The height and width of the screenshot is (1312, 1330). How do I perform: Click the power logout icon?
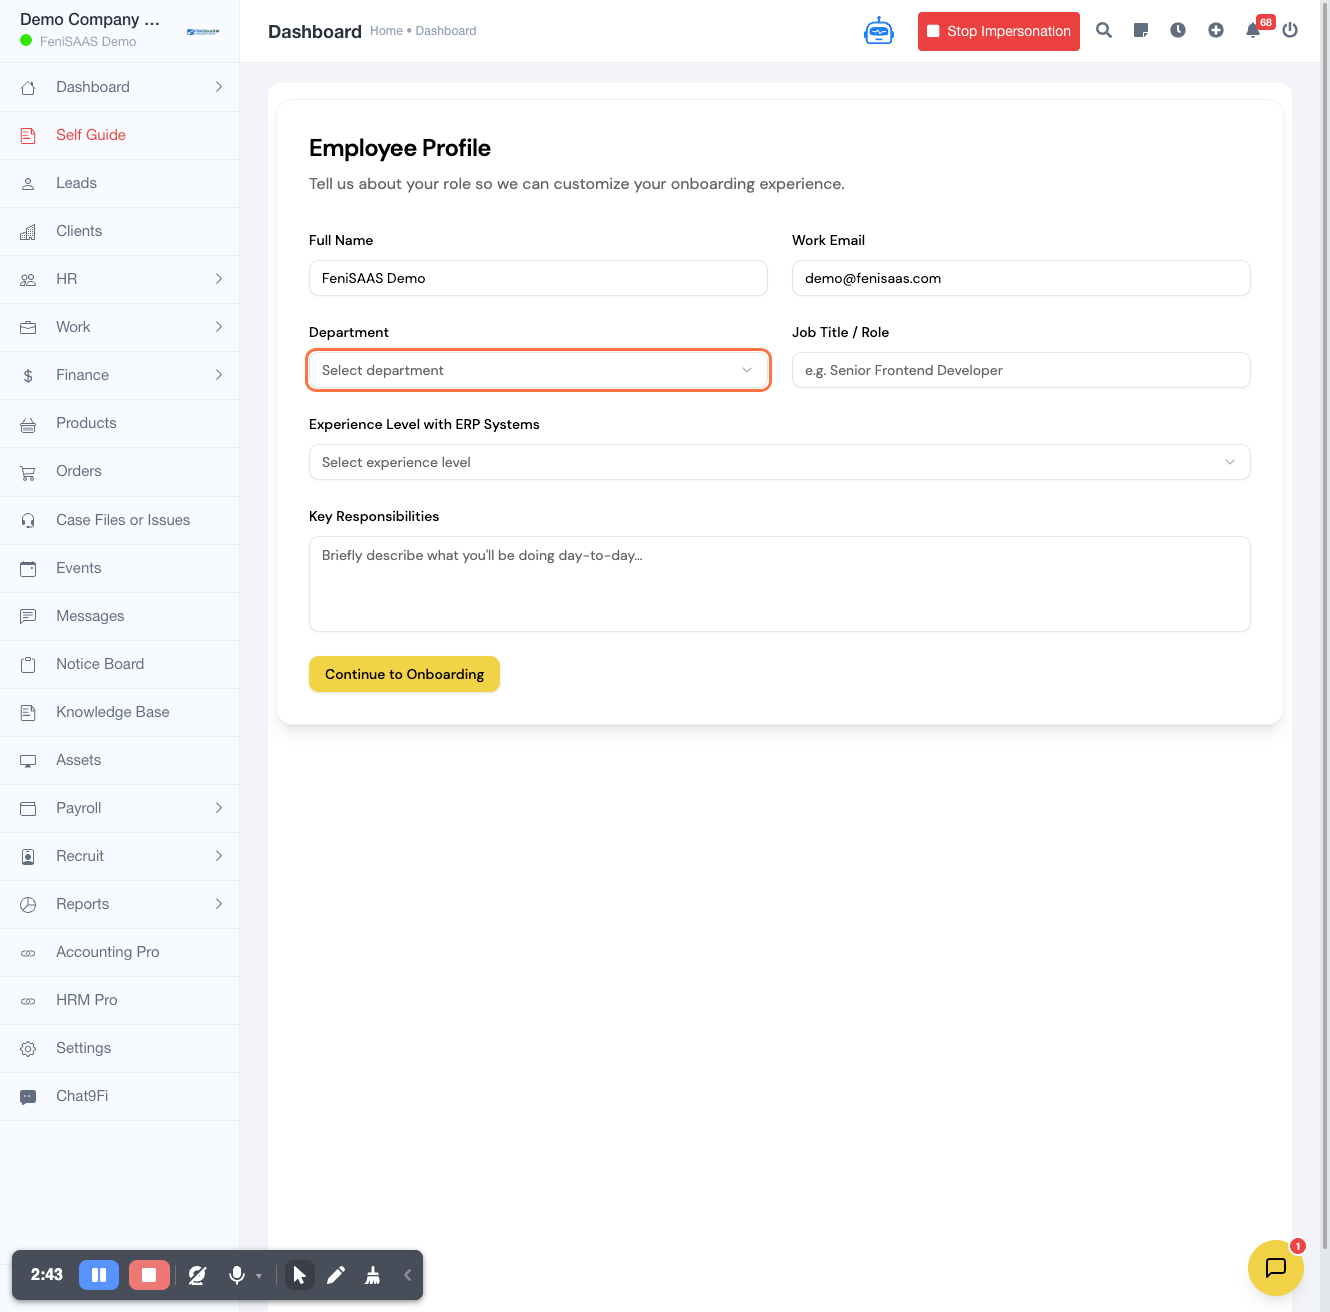(x=1290, y=31)
